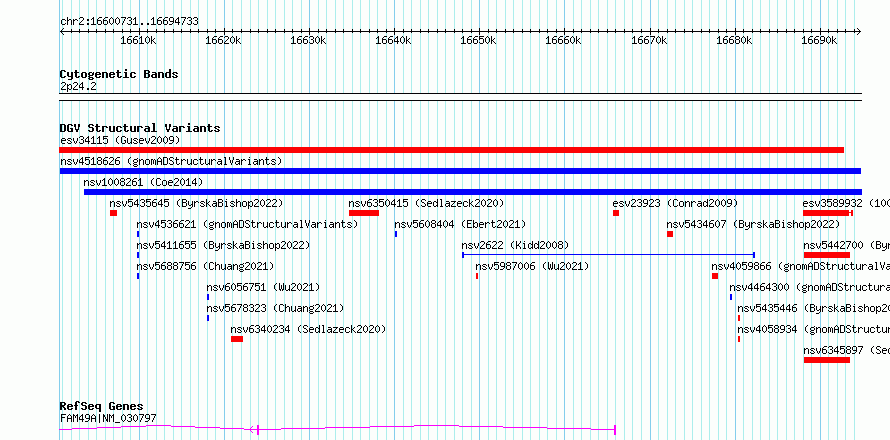
Task: Click the 16670k ruler tick label
Action: [x=649, y=41]
